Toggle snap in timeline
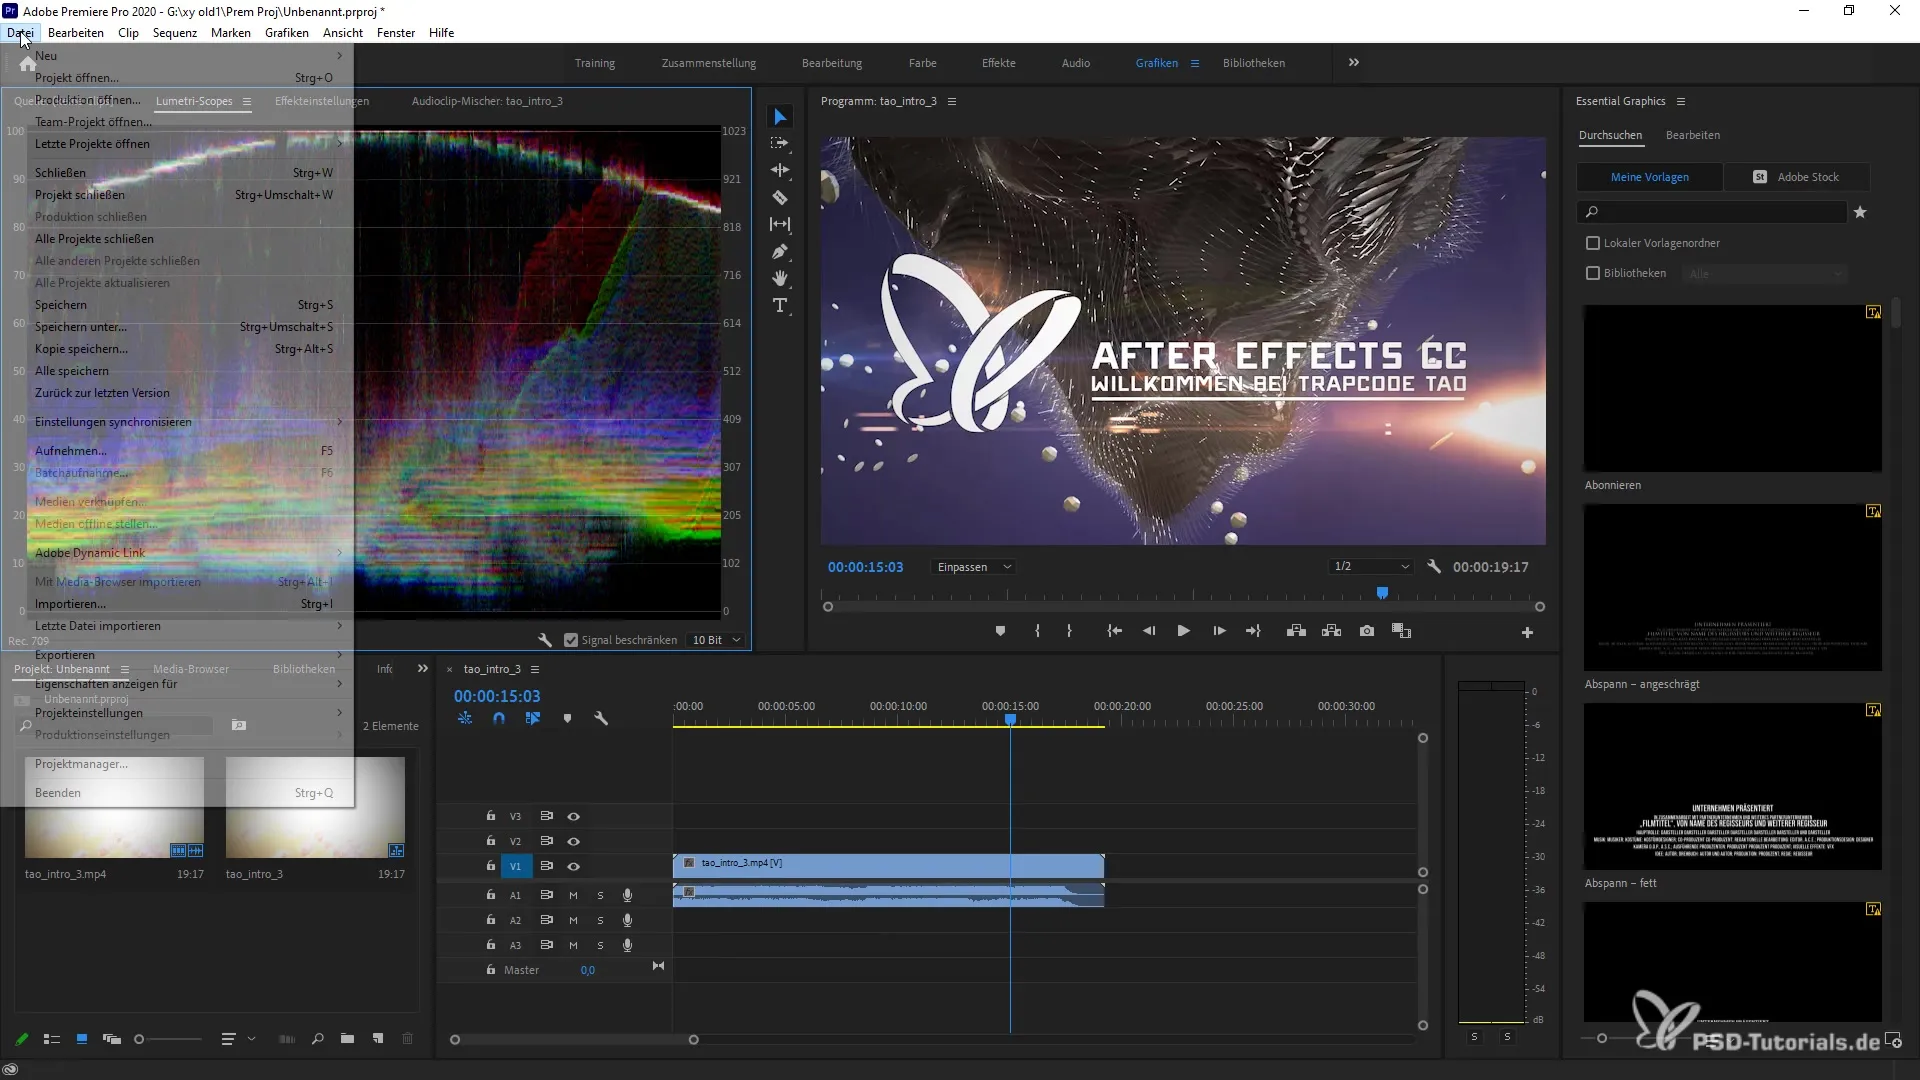Screen dimensions: 1920x1080 click(499, 718)
